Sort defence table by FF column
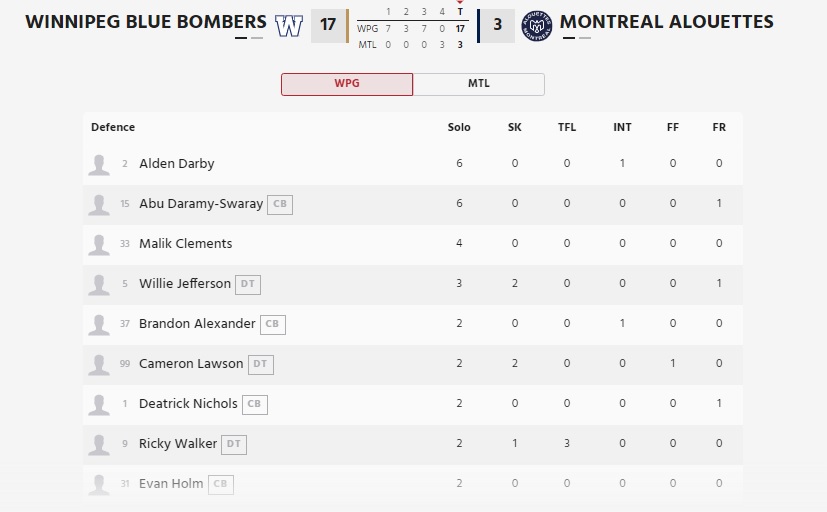827x512 pixels. [x=673, y=128]
